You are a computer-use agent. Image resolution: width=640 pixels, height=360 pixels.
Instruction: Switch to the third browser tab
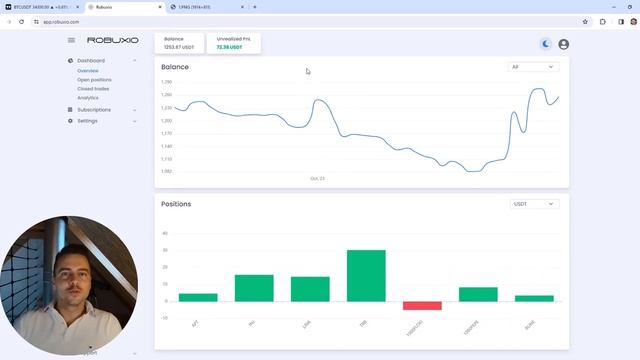tap(207, 7)
